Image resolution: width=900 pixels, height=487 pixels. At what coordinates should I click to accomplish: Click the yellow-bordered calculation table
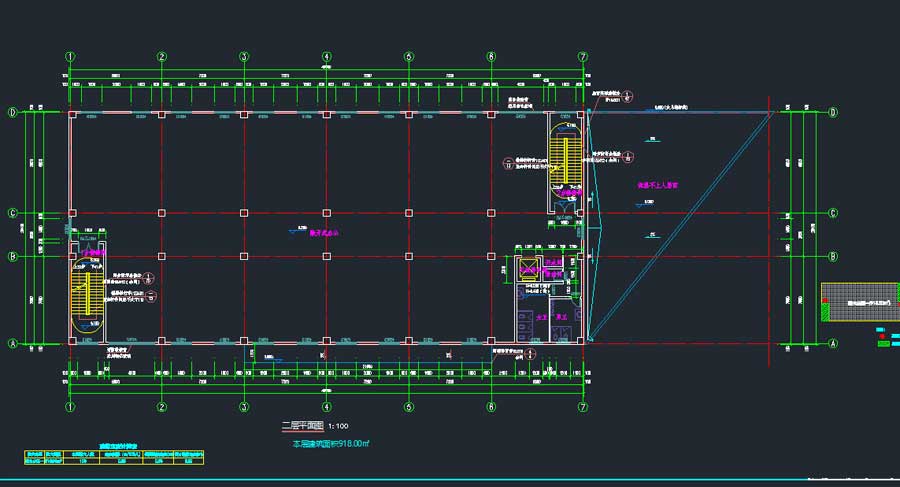tap(114, 457)
